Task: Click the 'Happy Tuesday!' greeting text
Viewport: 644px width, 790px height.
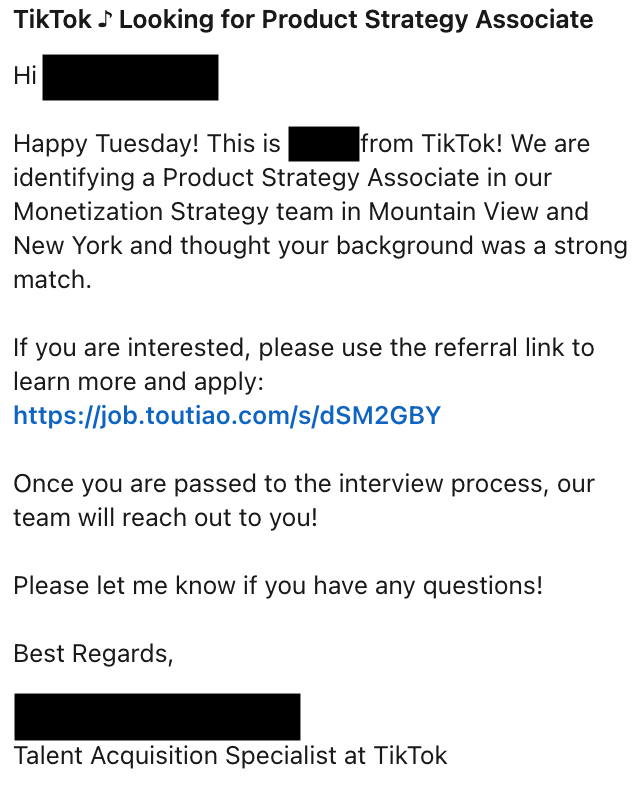Action: (x=106, y=144)
